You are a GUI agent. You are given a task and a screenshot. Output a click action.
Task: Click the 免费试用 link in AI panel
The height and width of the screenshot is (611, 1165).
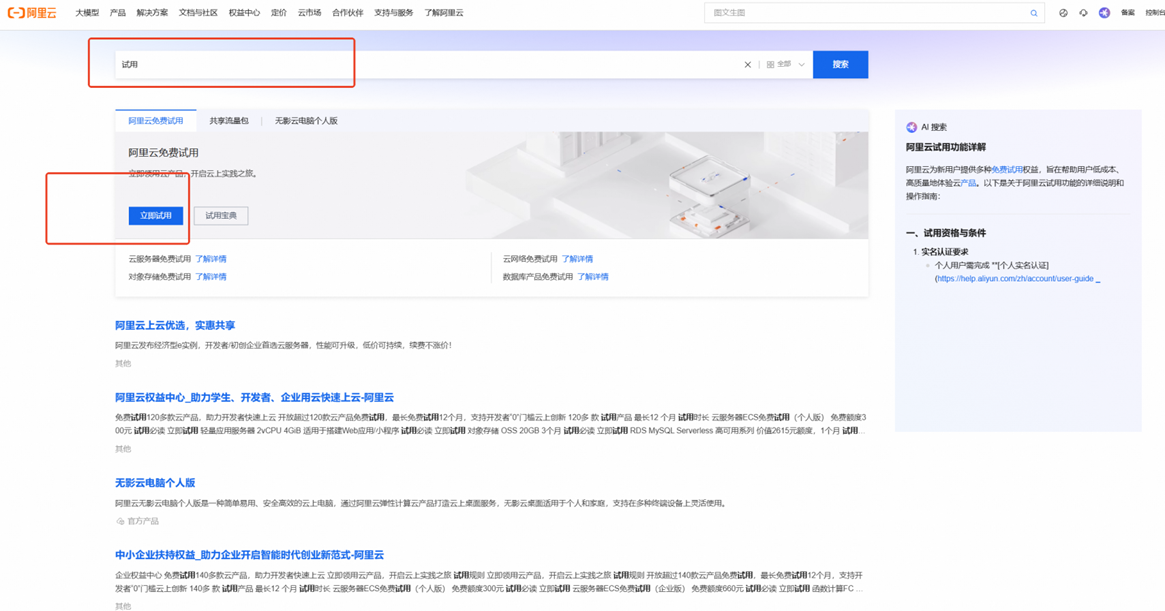point(1007,169)
